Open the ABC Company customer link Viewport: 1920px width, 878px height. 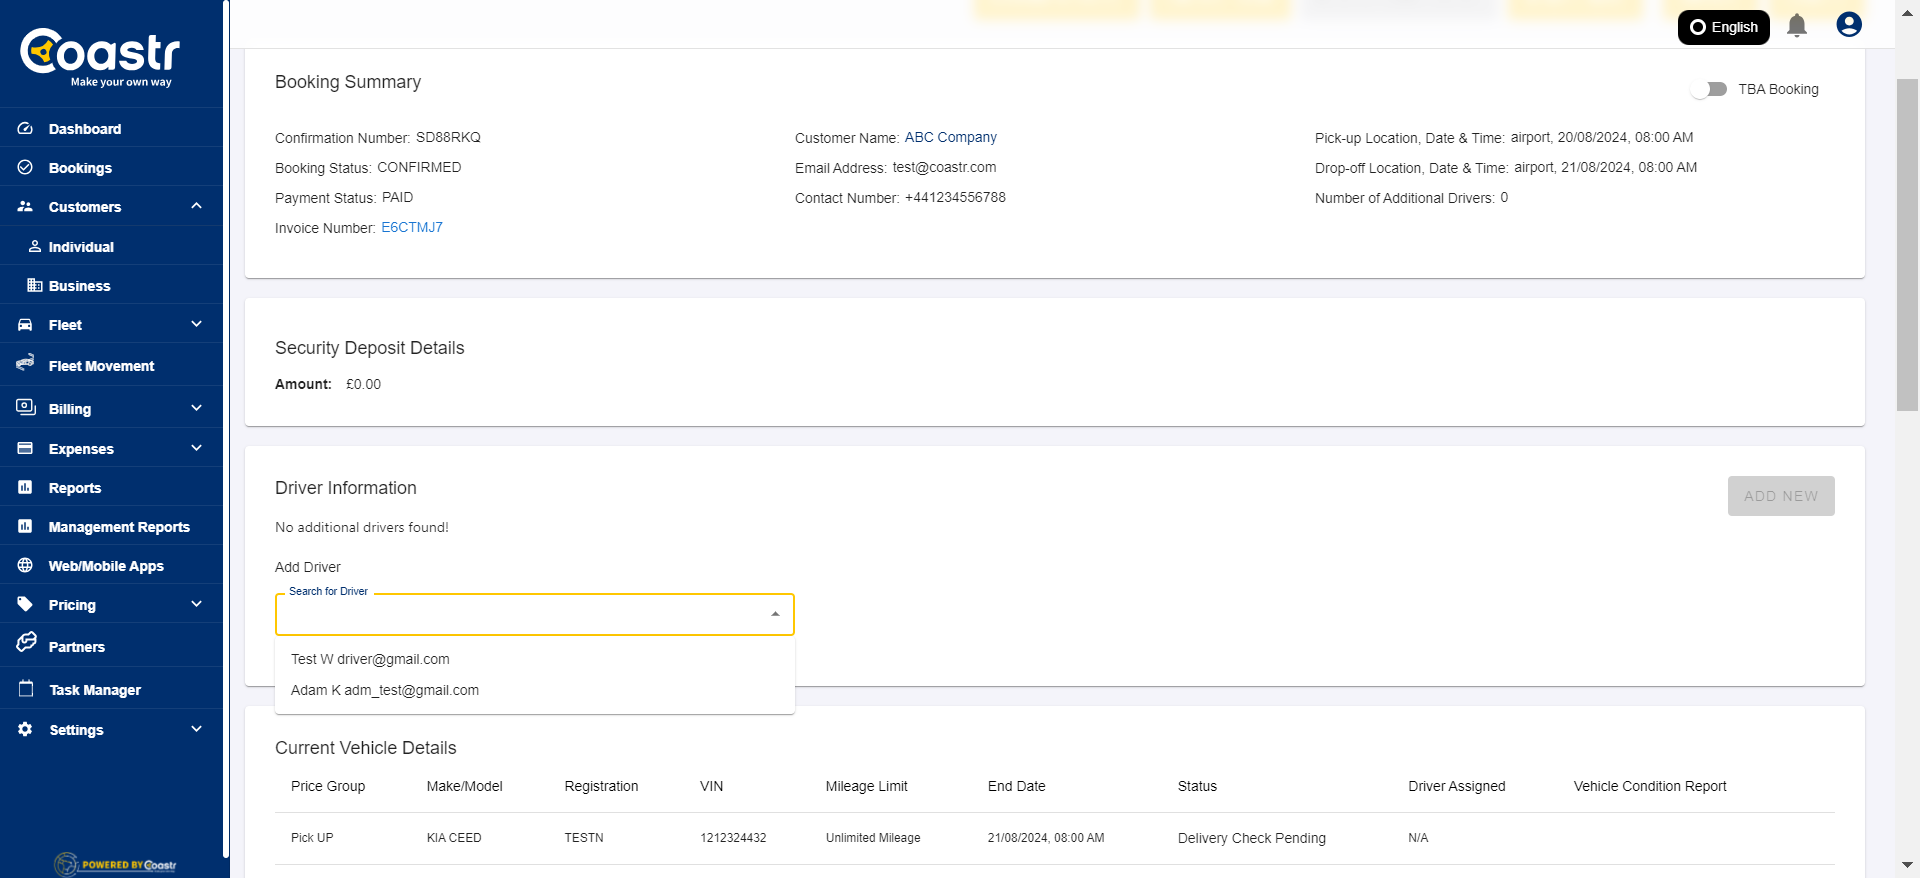tap(951, 137)
